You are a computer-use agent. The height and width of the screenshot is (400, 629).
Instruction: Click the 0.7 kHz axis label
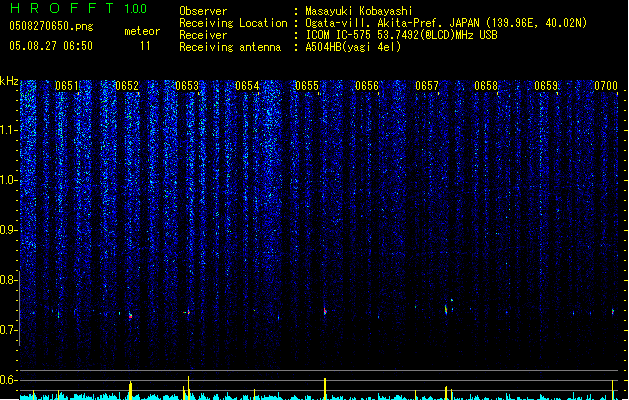pyautogui.click(x=9, y=330)
